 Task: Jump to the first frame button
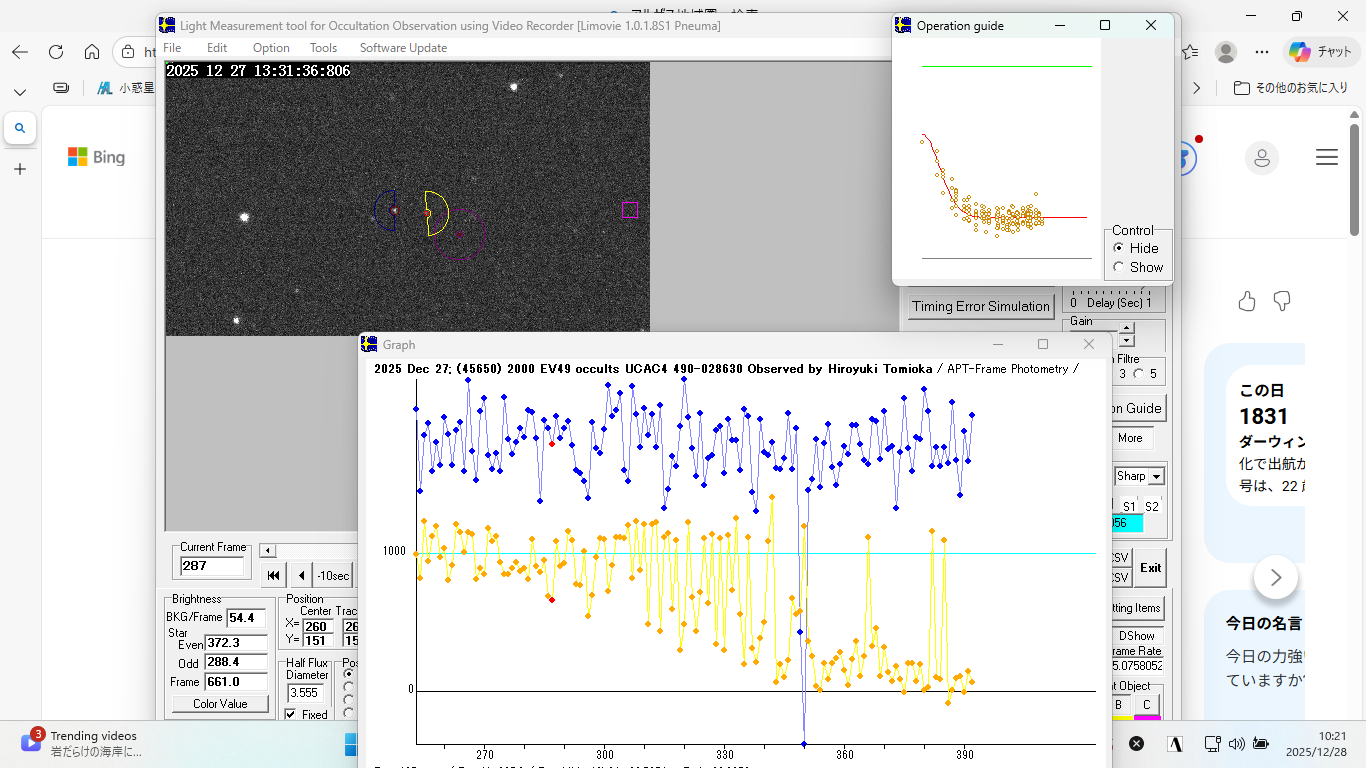(x=273, y=575)
